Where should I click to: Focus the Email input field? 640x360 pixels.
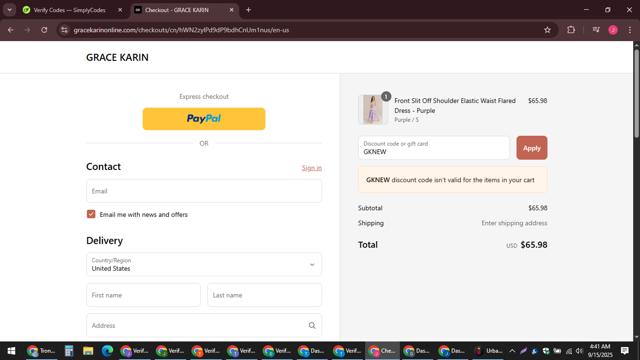(204, 191)
